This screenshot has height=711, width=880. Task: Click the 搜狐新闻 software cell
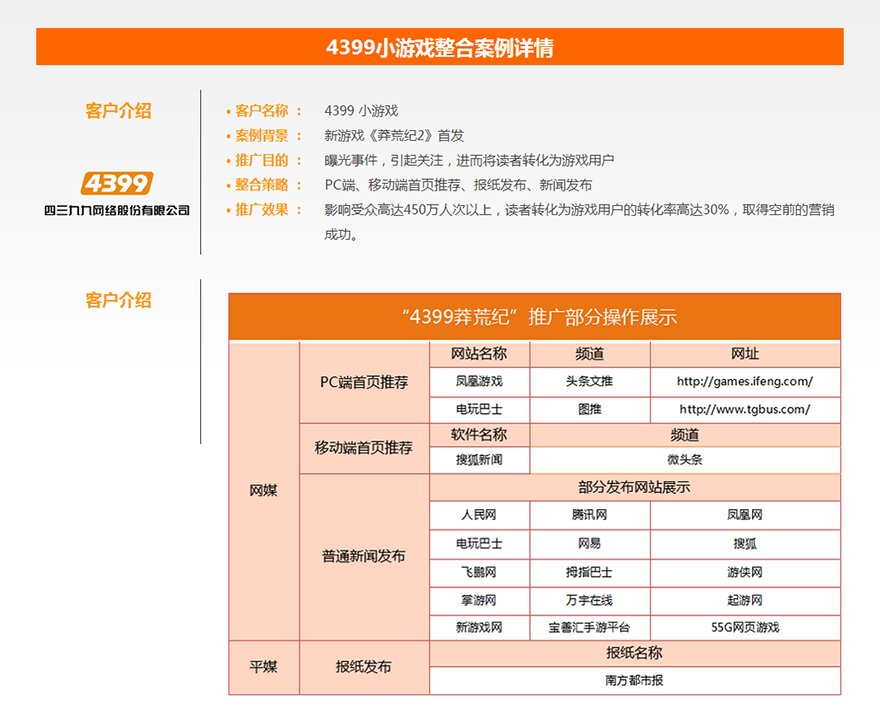click(481, 458)
